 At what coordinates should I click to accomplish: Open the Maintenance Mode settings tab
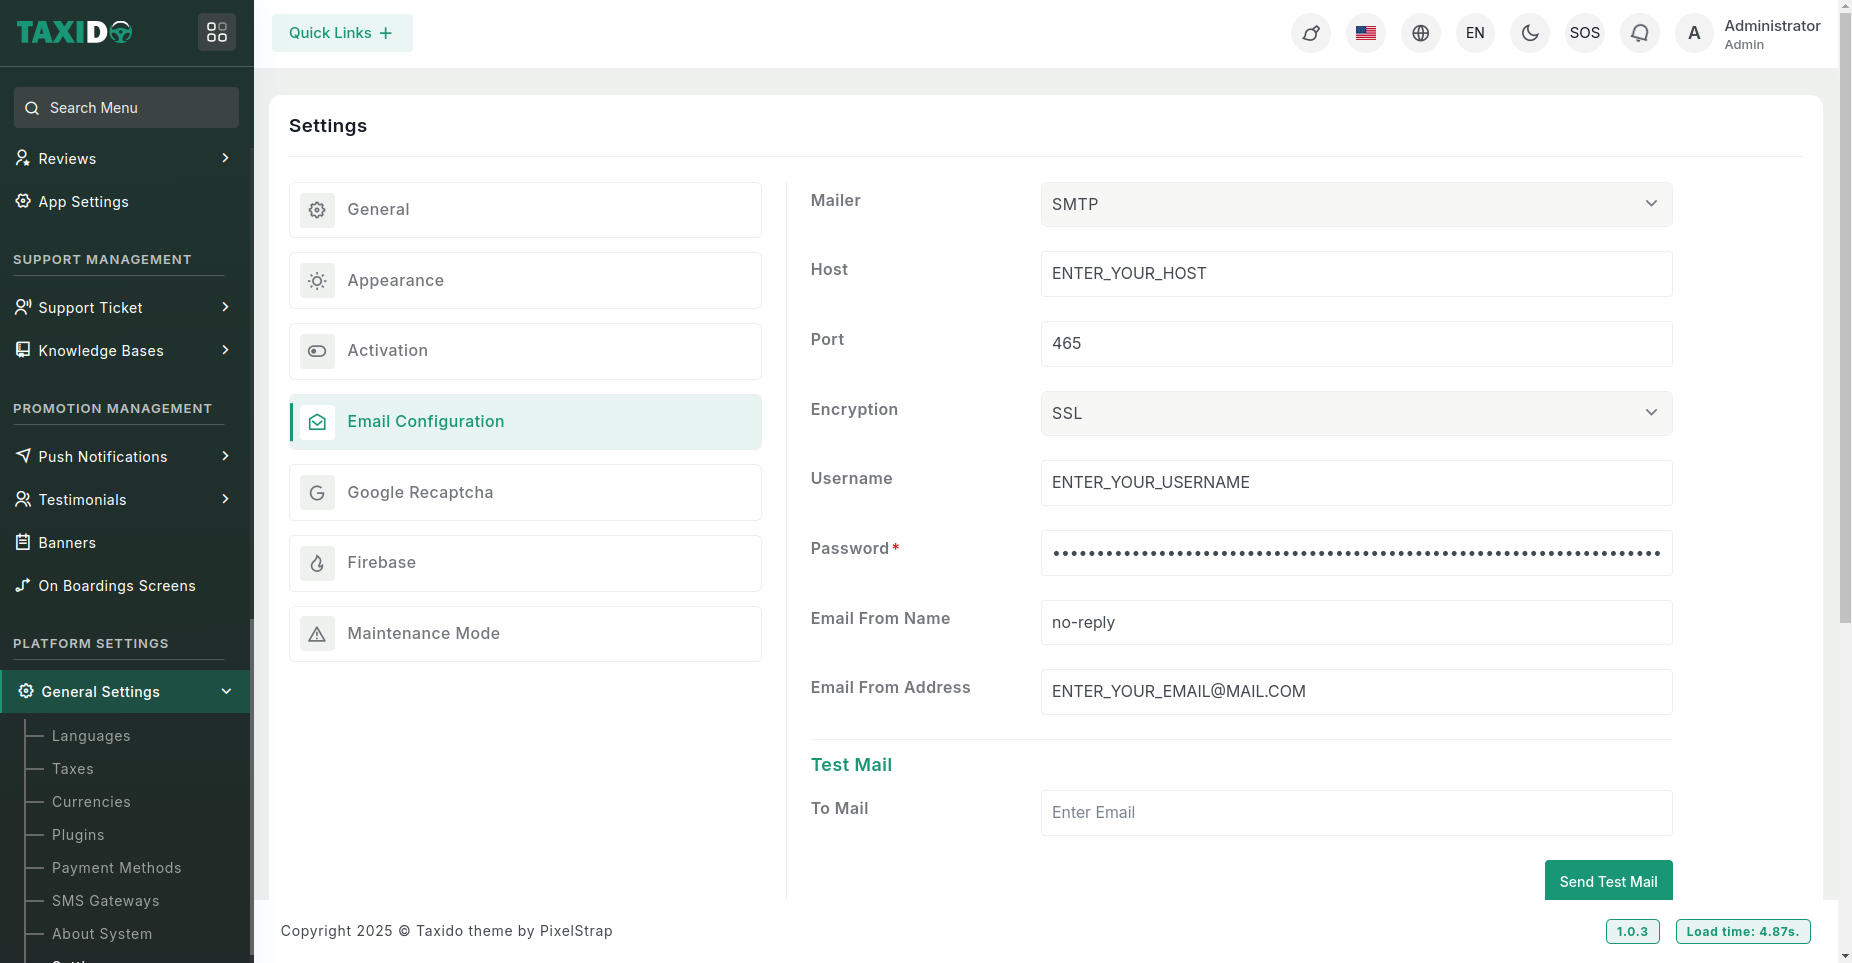pyautogui.click(x=525, y=634)
